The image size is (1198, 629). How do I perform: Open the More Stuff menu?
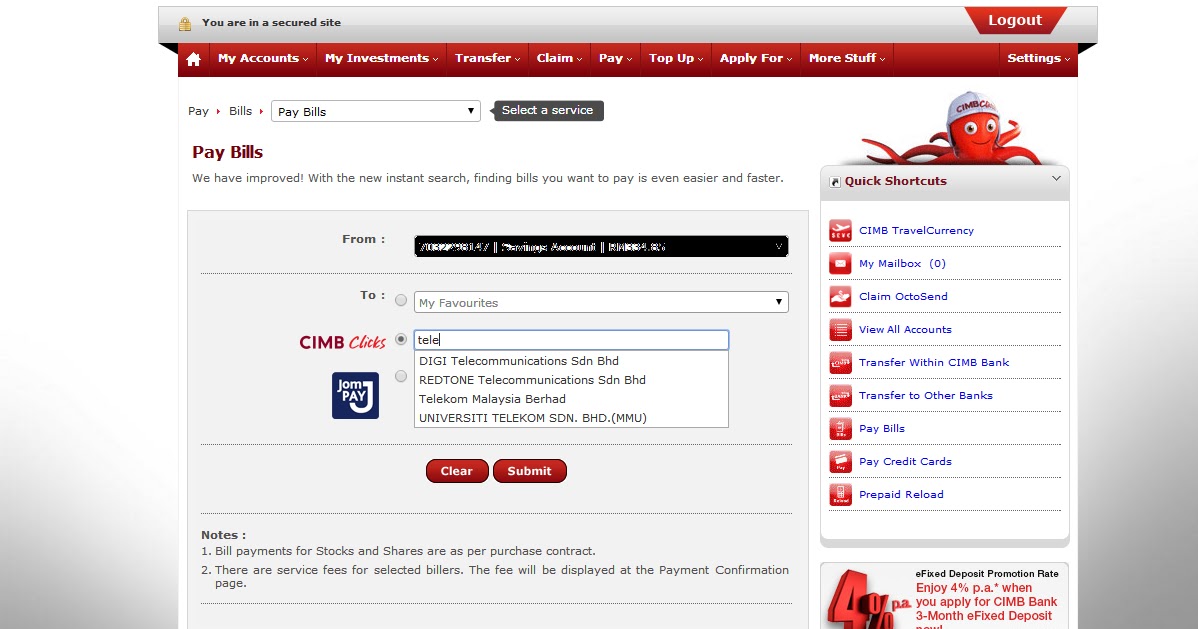point(847,59)
